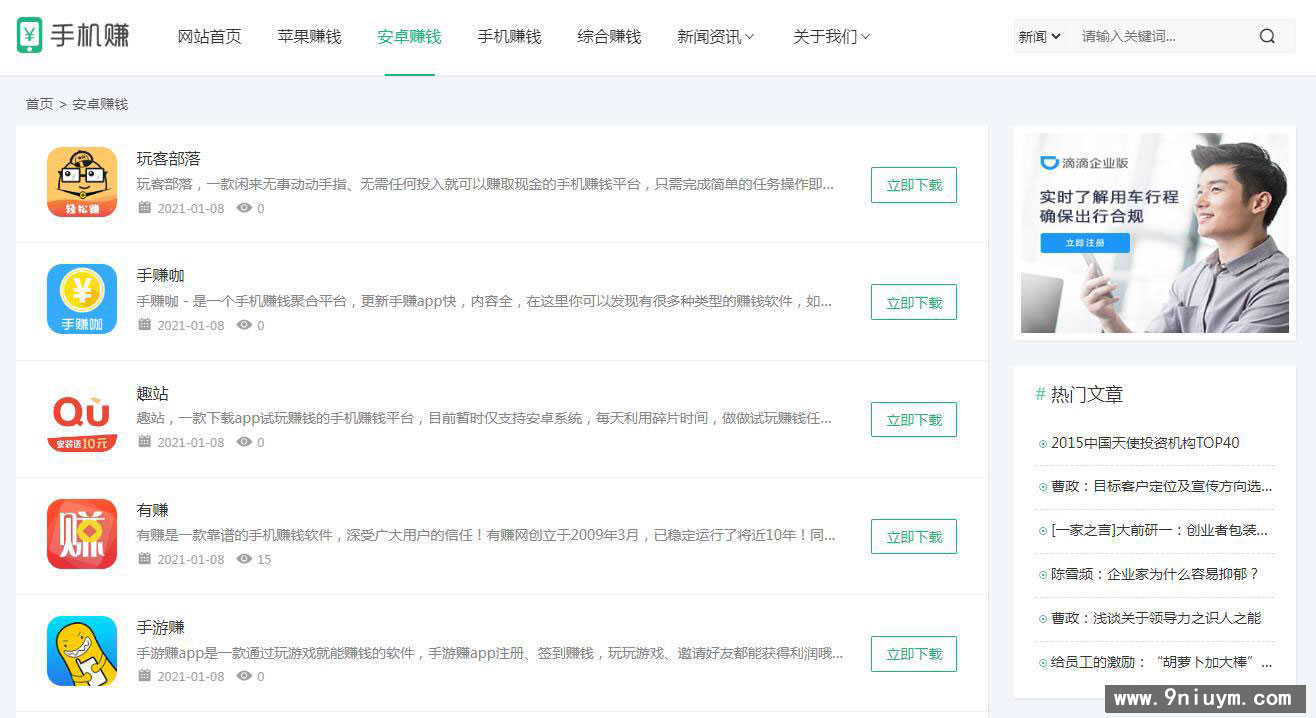This screenshot has width=1316, height=718.
Task: Click the 手赚咖 yellow coin app icon
Action: tap(81, 299)
